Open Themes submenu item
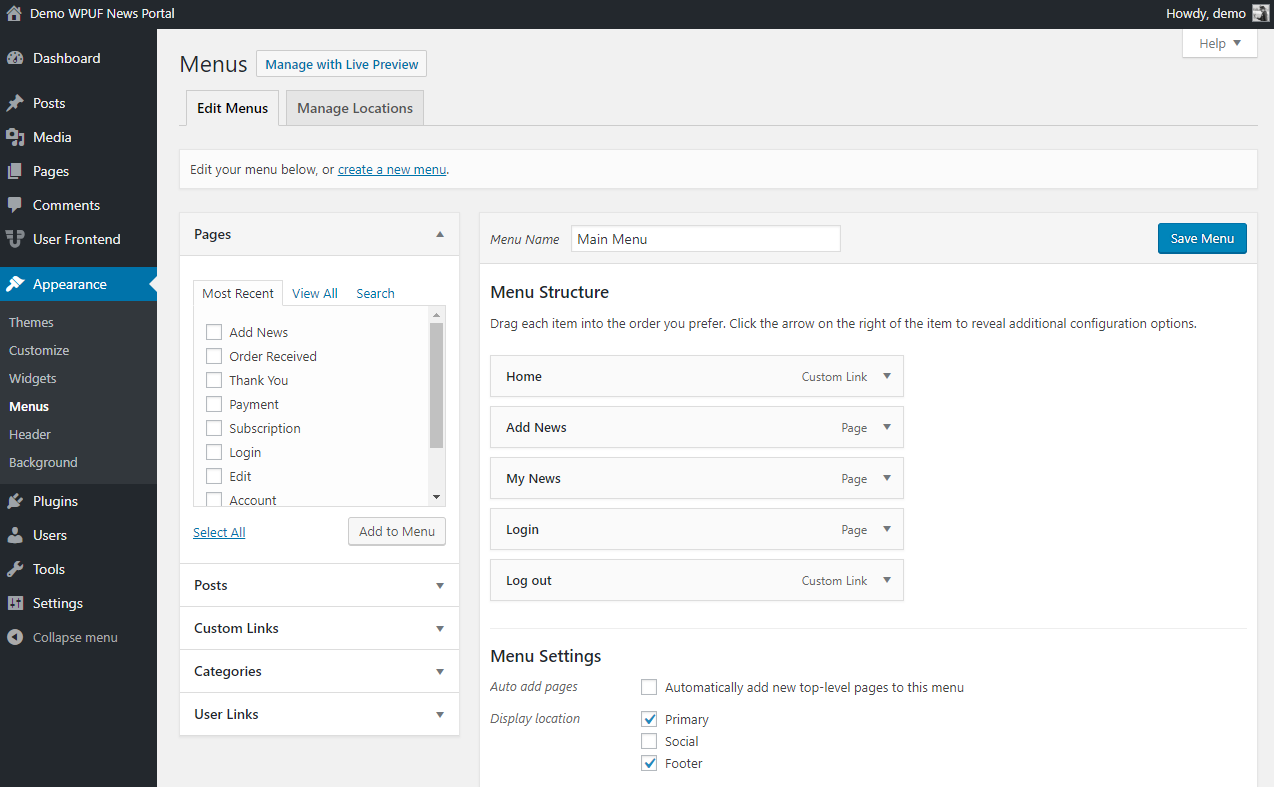The height and width of the screenshot is (787, 1274). click(31, 322)
